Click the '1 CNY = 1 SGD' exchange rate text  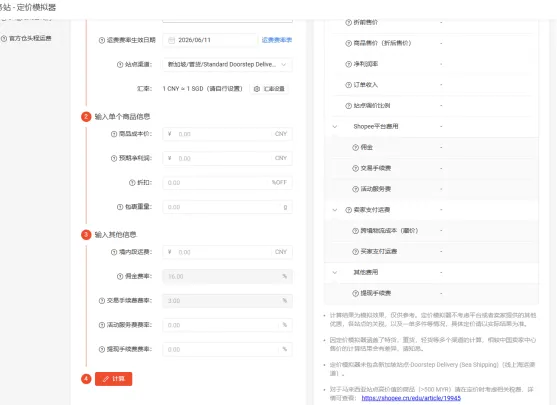tap(202, 89)
